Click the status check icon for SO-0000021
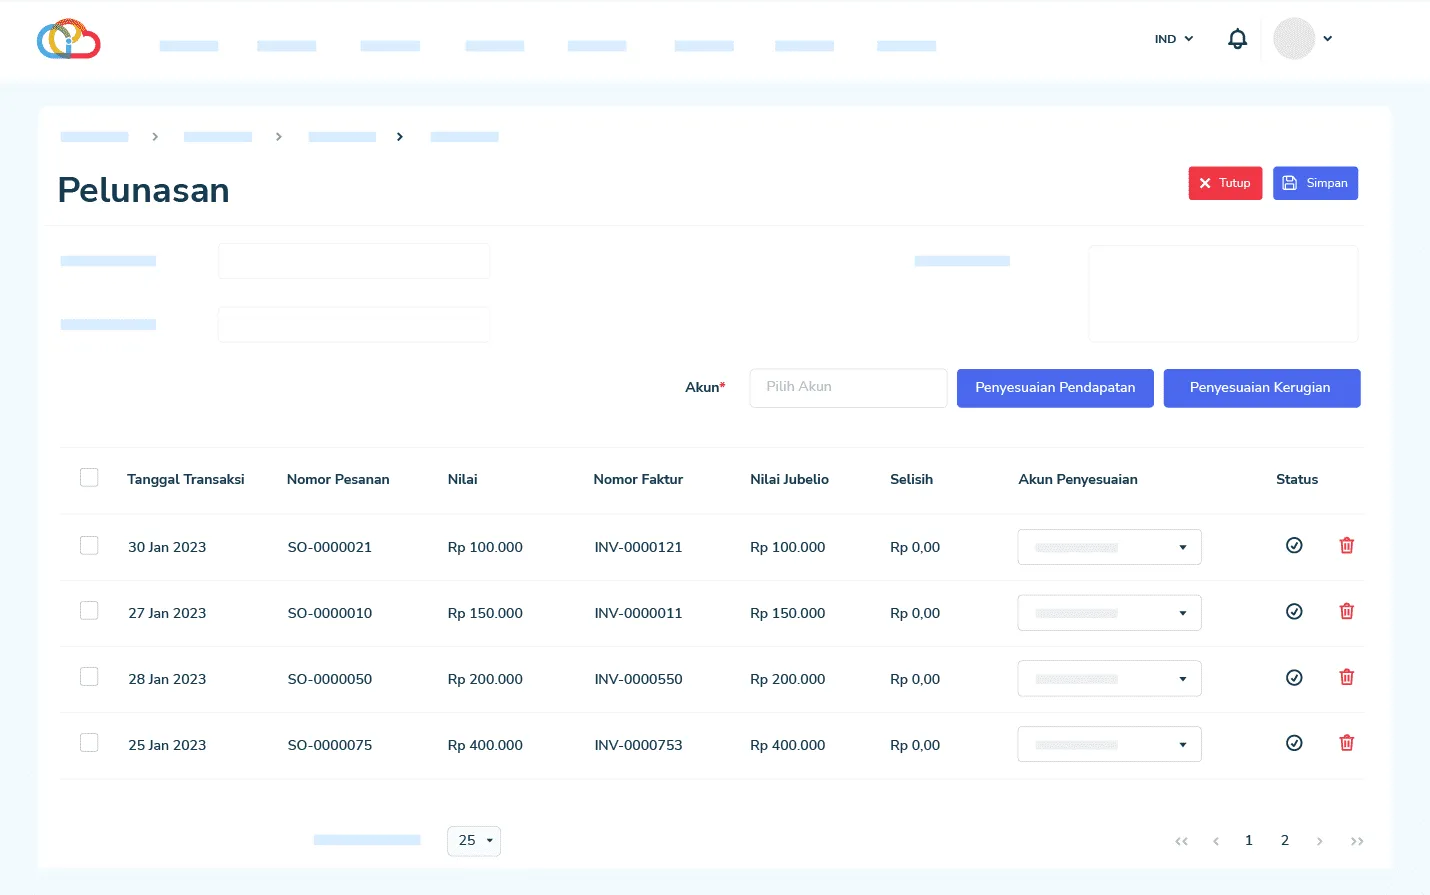Image resolution: width=1430 pixels, height=895 pixels. coord(1294,545)
